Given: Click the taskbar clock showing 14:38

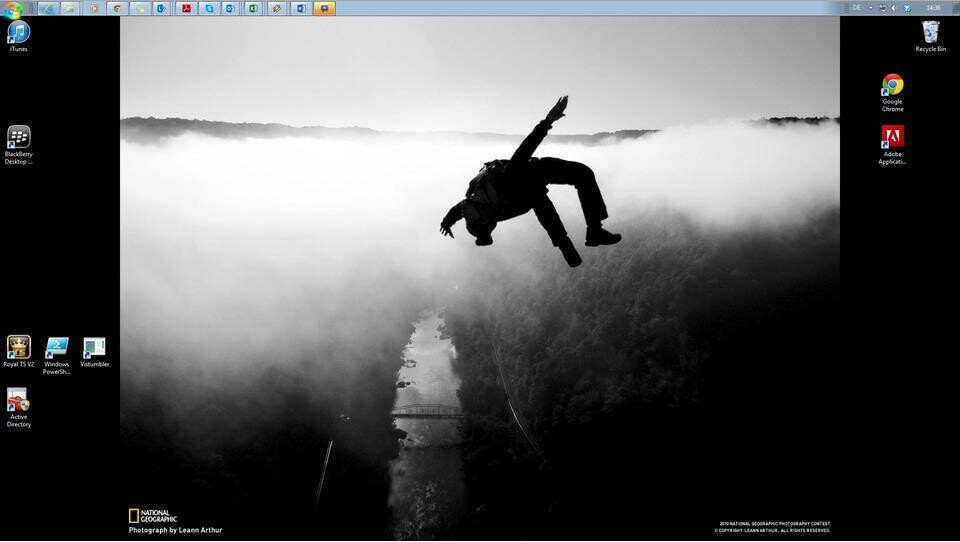Looking at the screenshot, I should coord(933,8).
